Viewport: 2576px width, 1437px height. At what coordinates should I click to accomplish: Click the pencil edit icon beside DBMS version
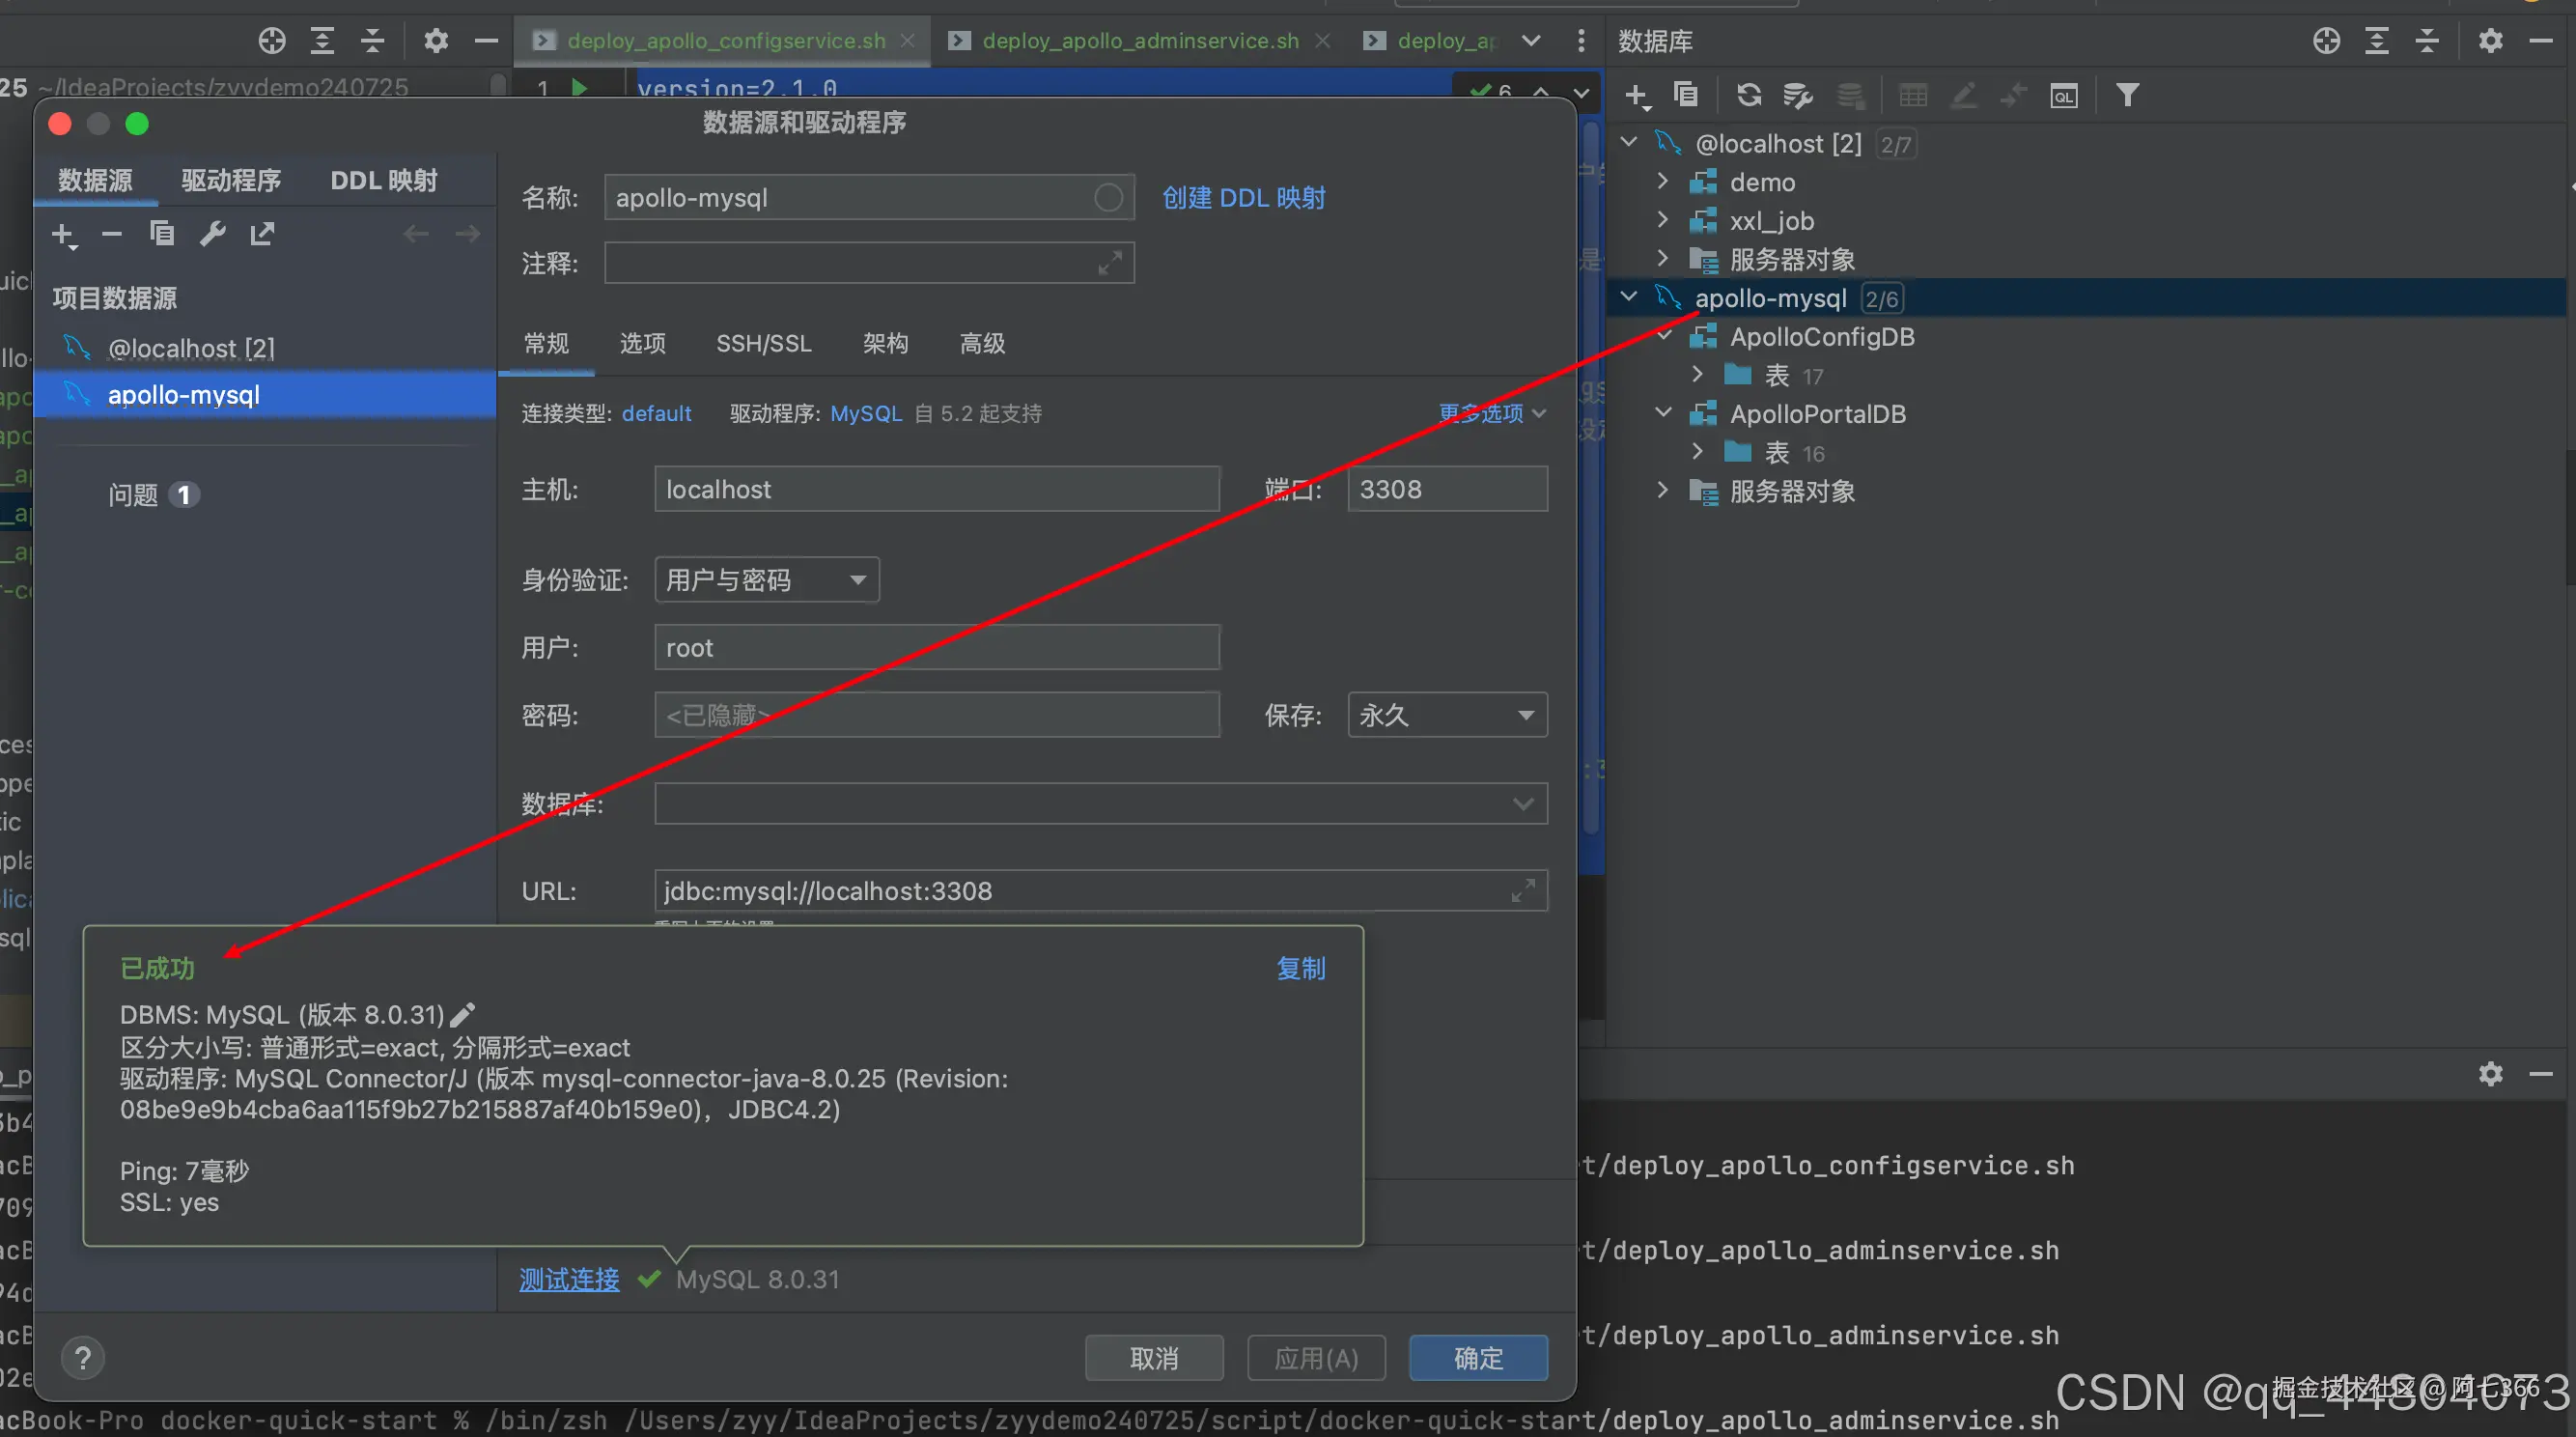click(x=463, y=1015)
